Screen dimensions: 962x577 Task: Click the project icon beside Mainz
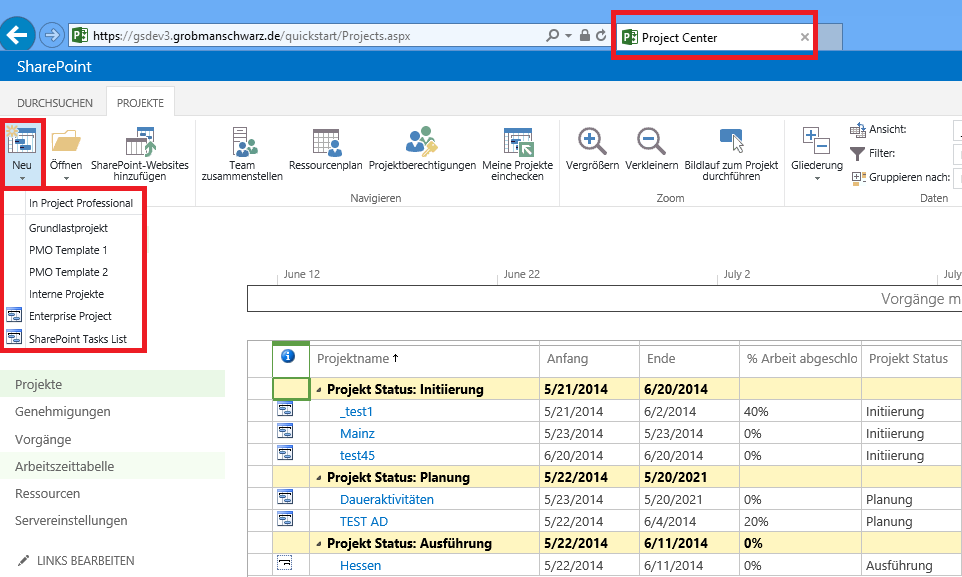click(285, 432)
